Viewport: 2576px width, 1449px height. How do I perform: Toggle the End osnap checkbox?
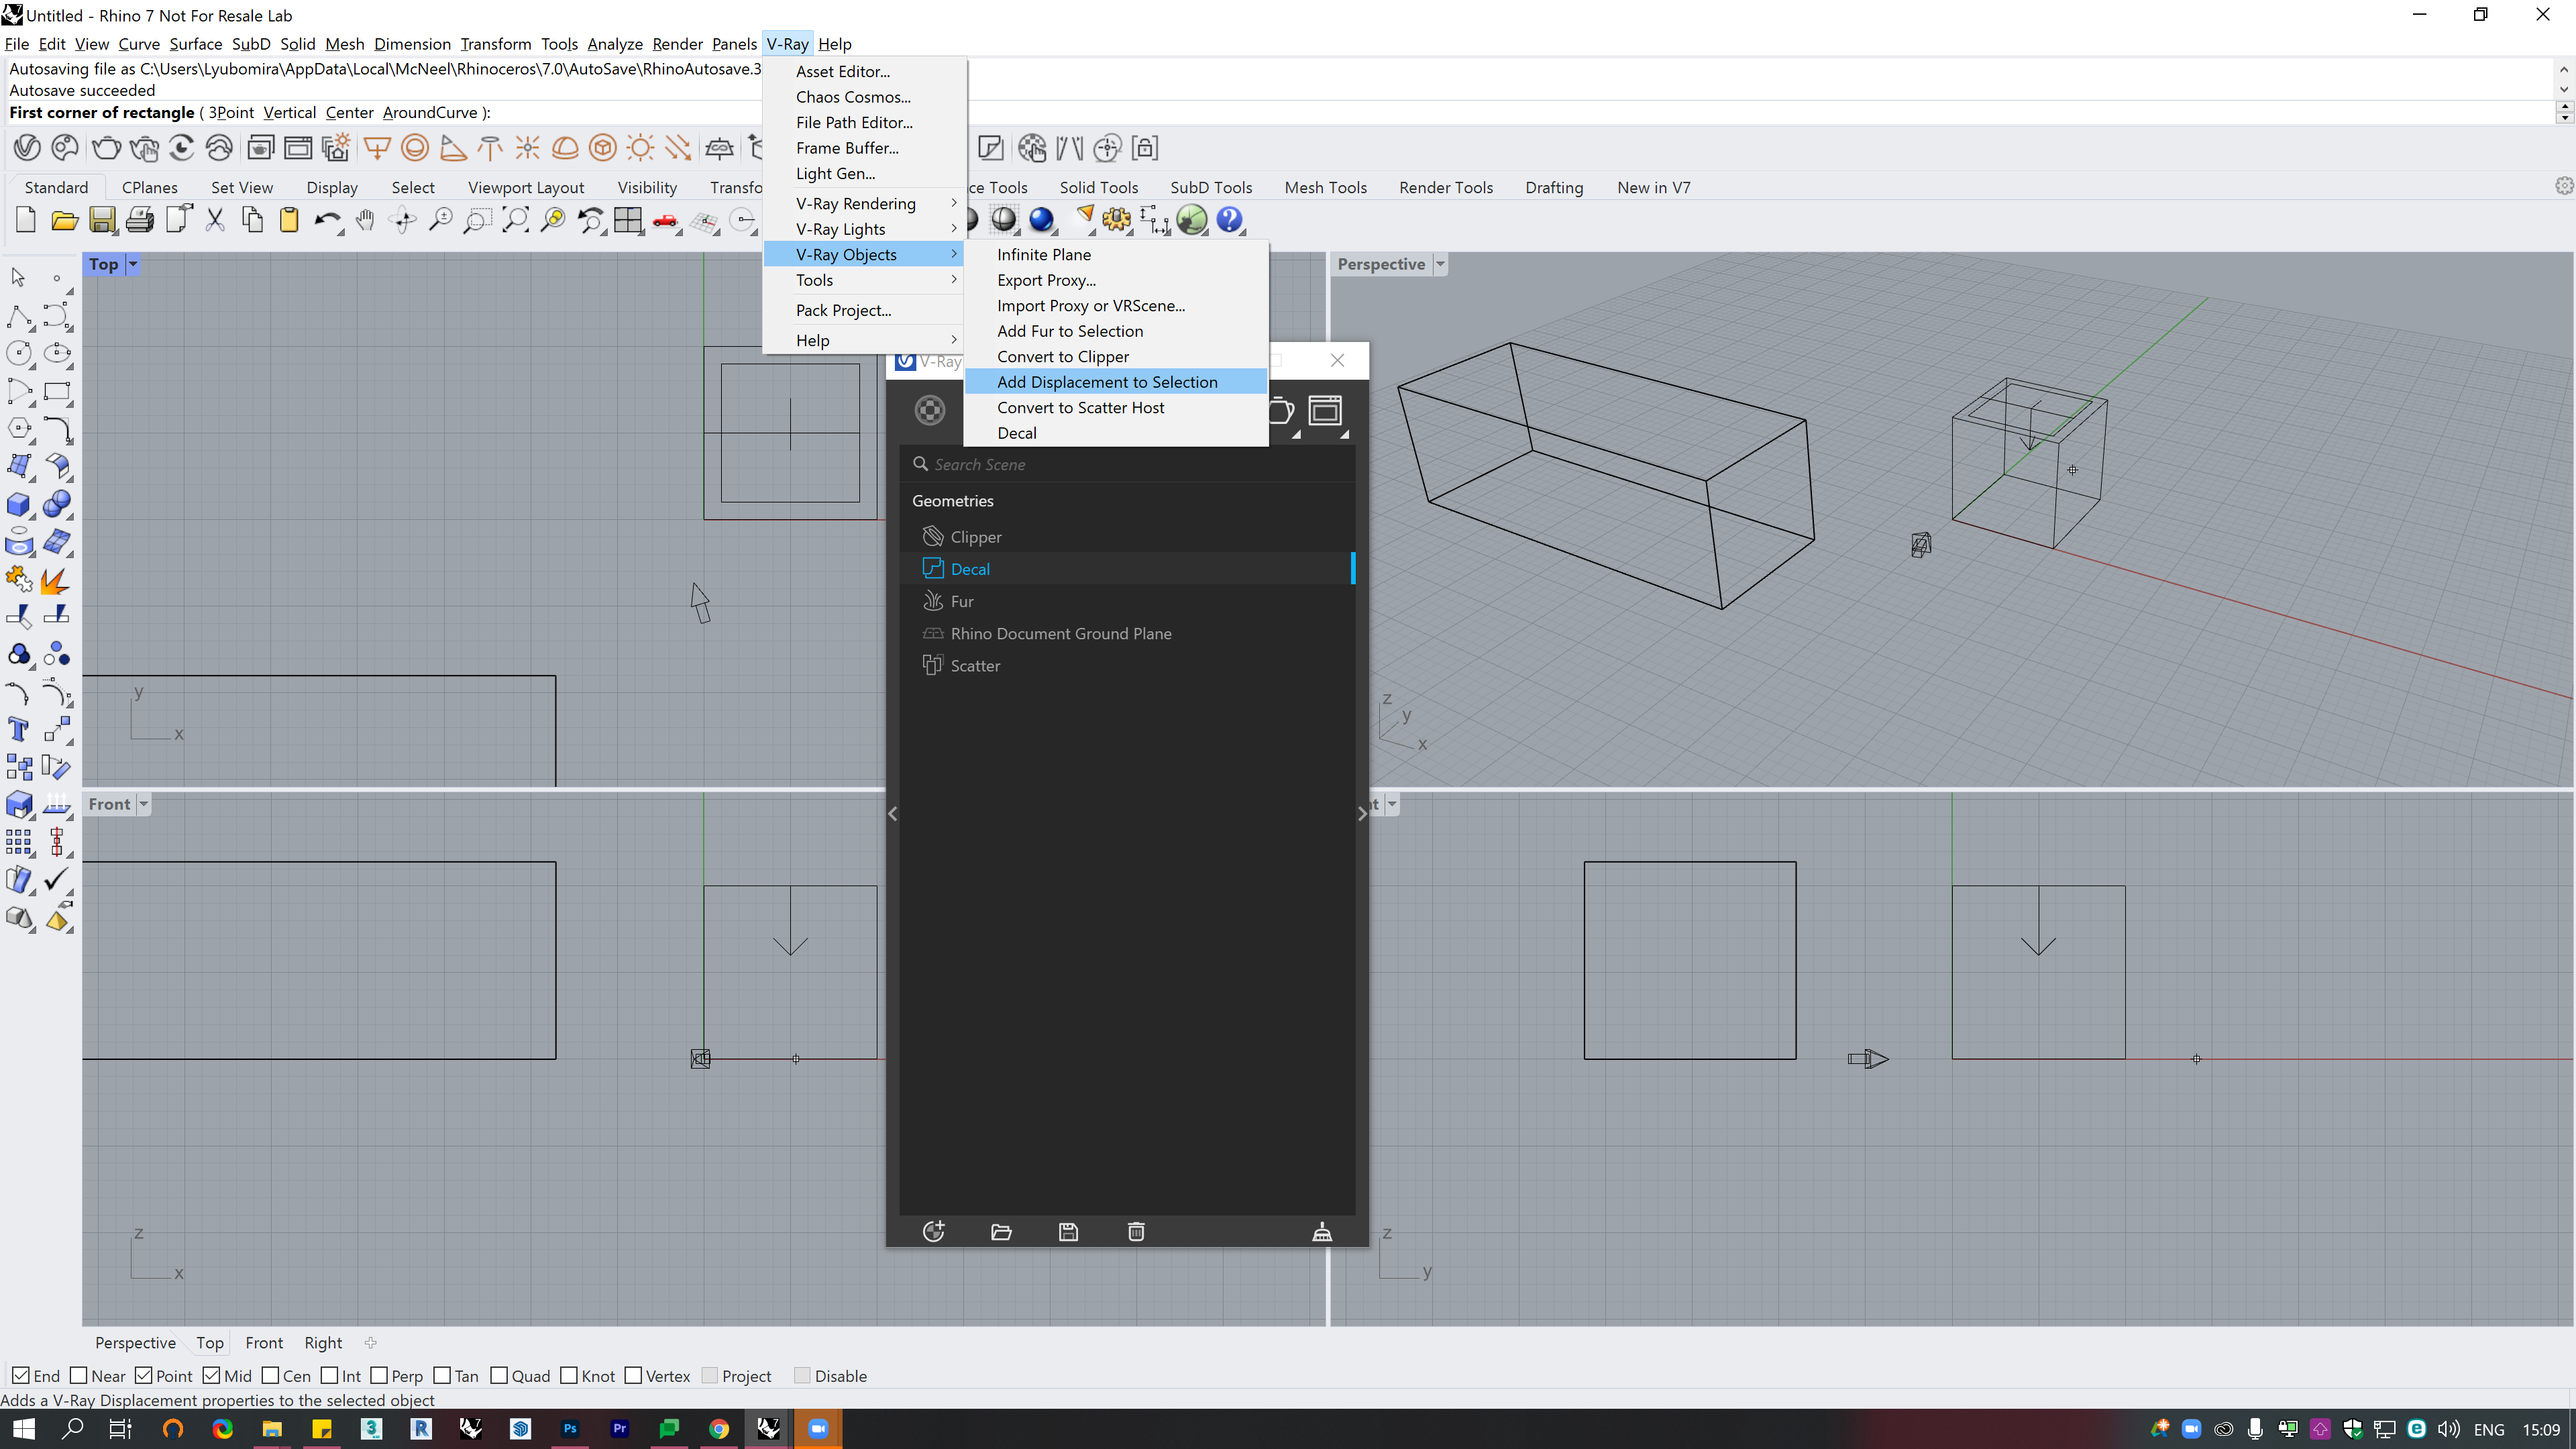point(20,1376)
